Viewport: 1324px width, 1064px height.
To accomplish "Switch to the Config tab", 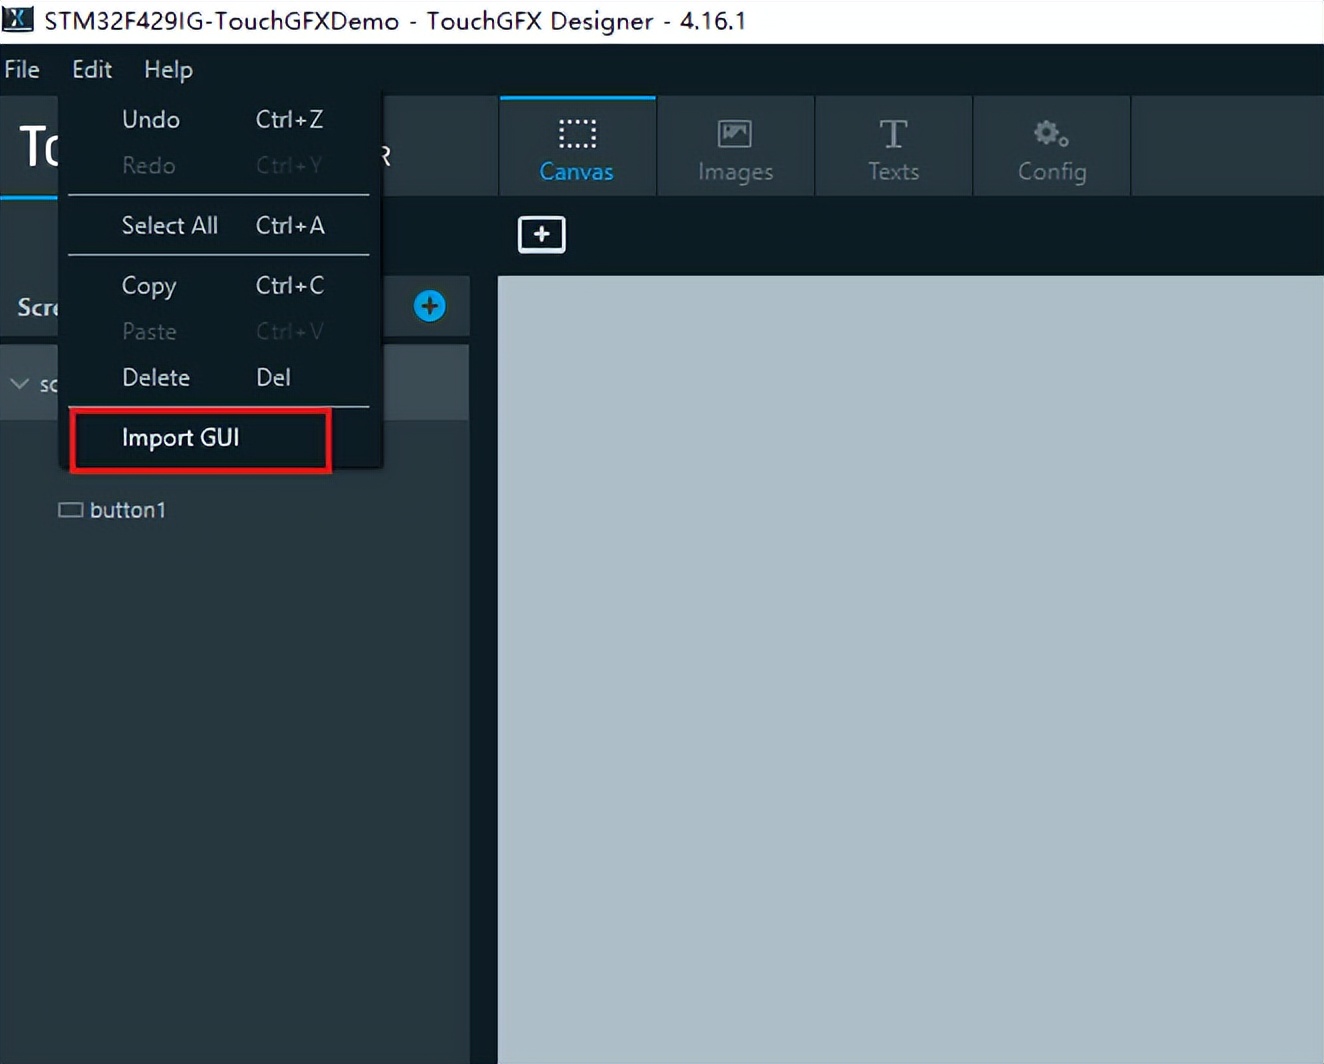I will click(1052, 147).
